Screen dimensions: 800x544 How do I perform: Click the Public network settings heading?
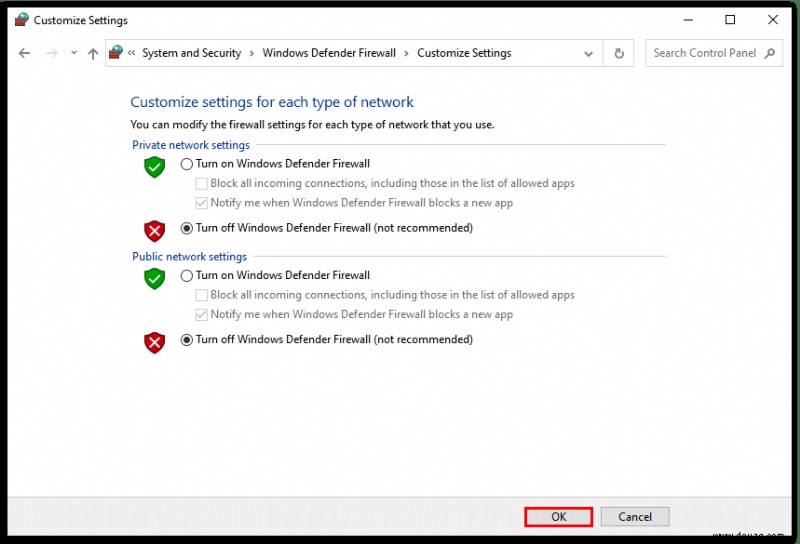pyautogui.click(x=189, y=256)
